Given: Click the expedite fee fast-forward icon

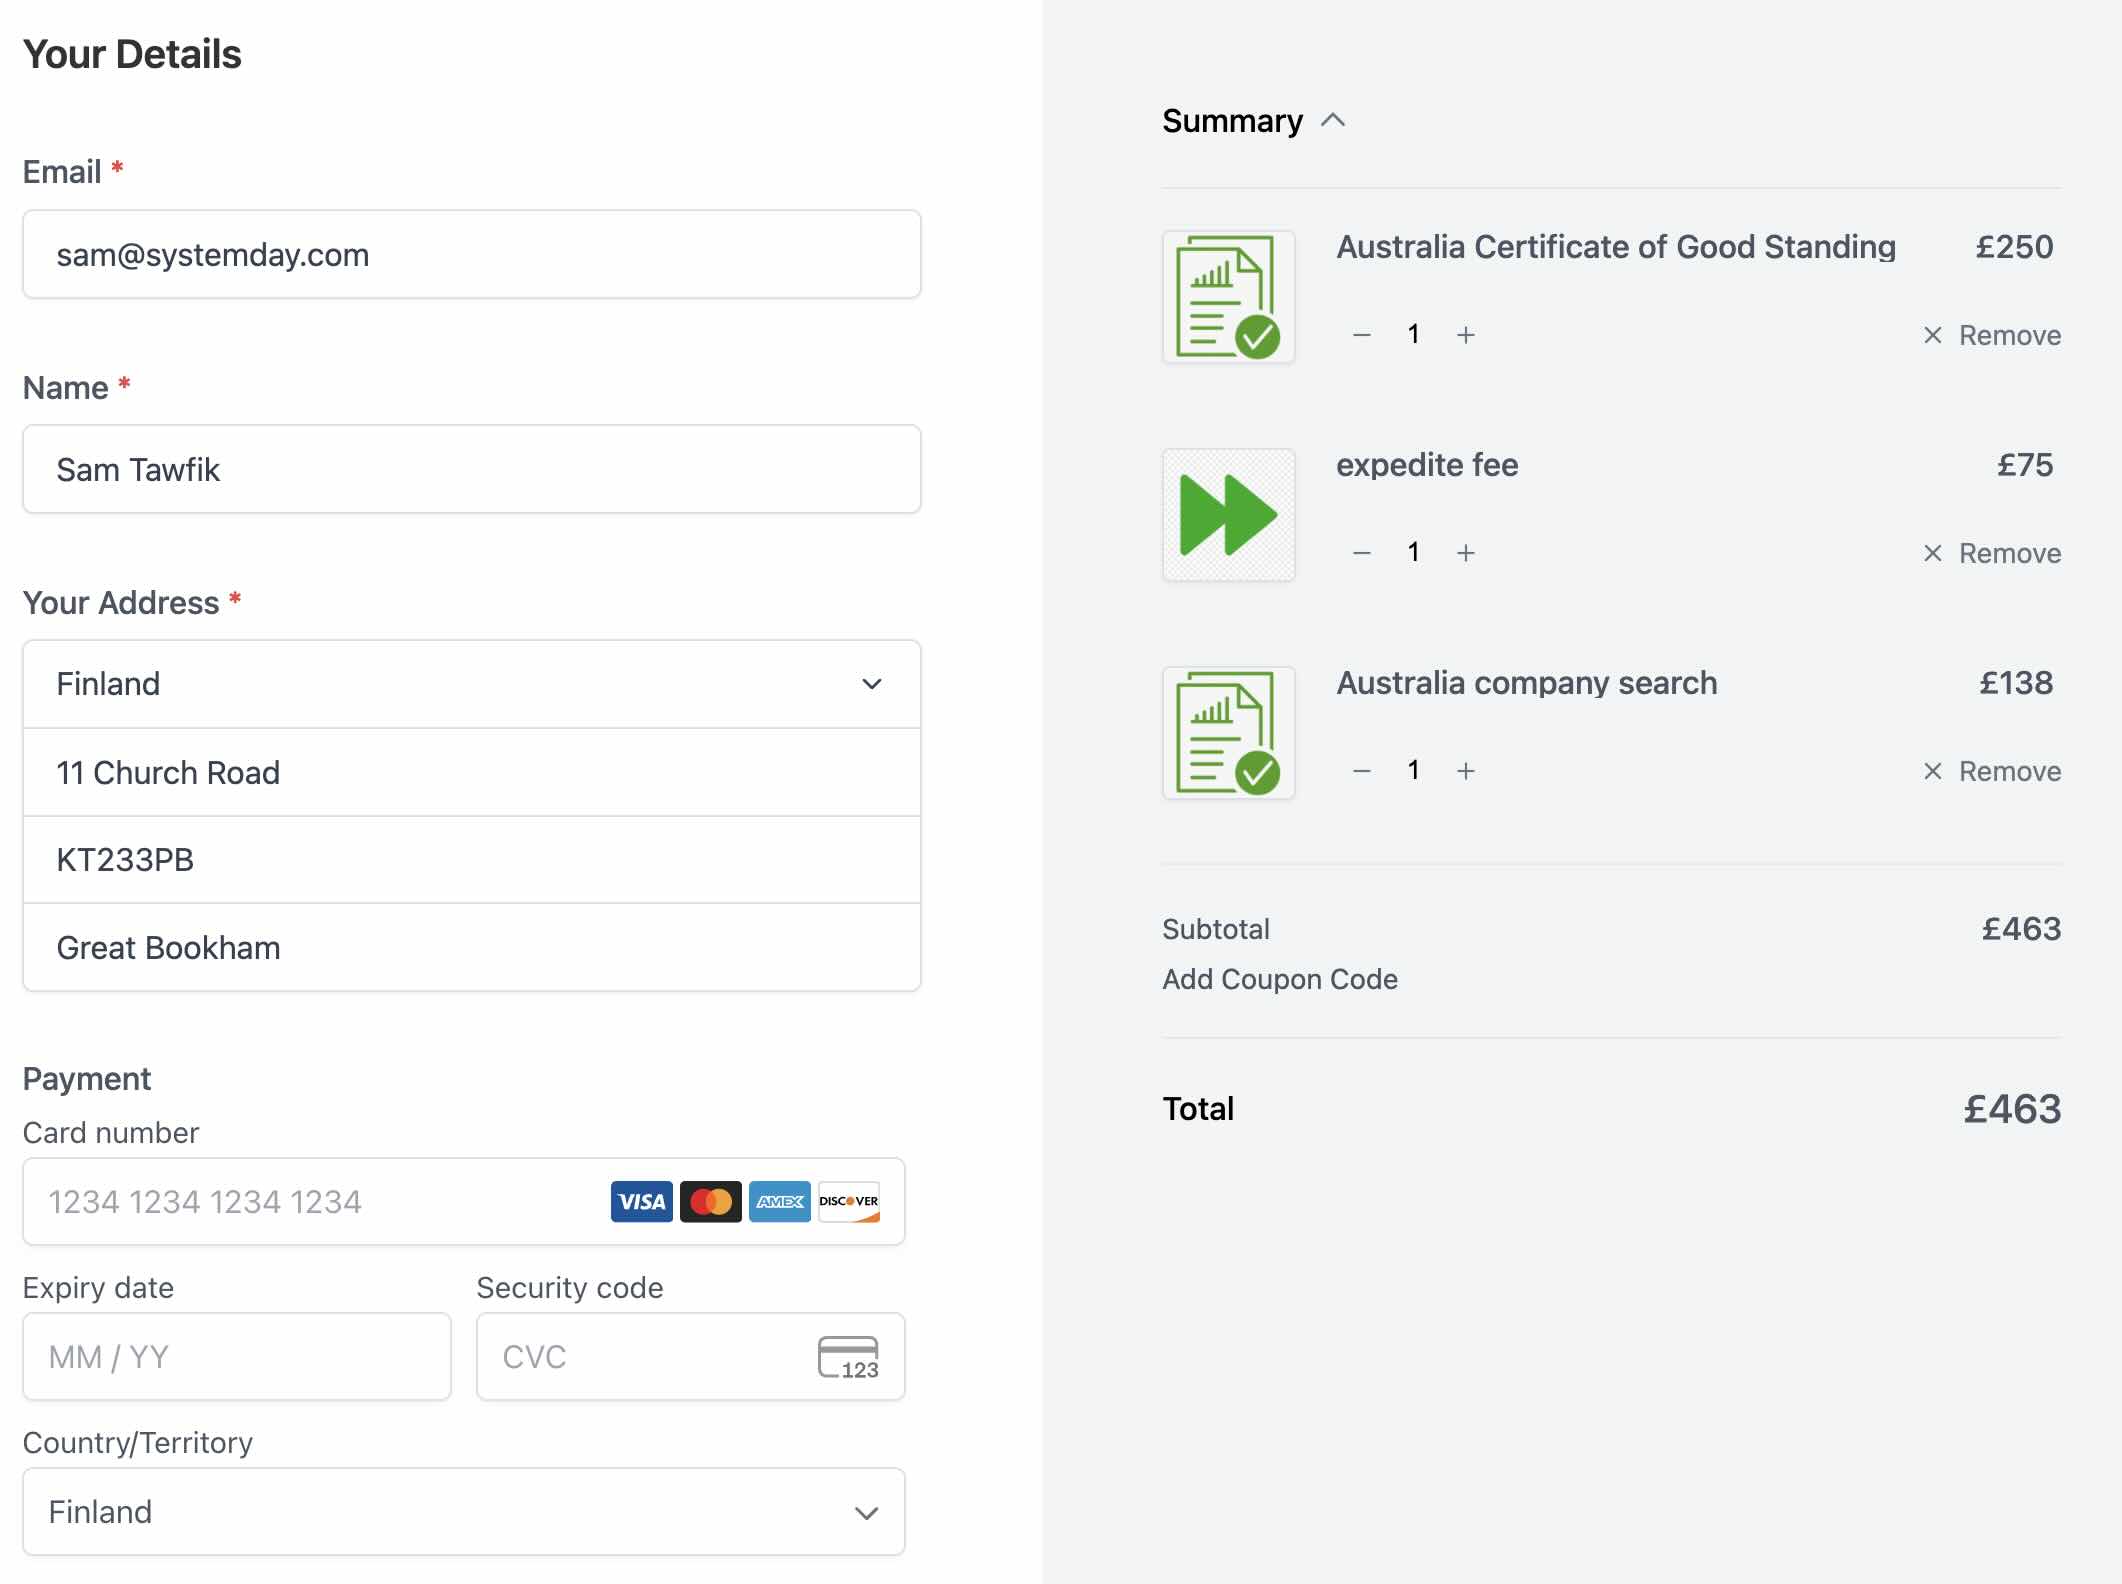Looking at the screenshot, I should [x=1228, y=515].
